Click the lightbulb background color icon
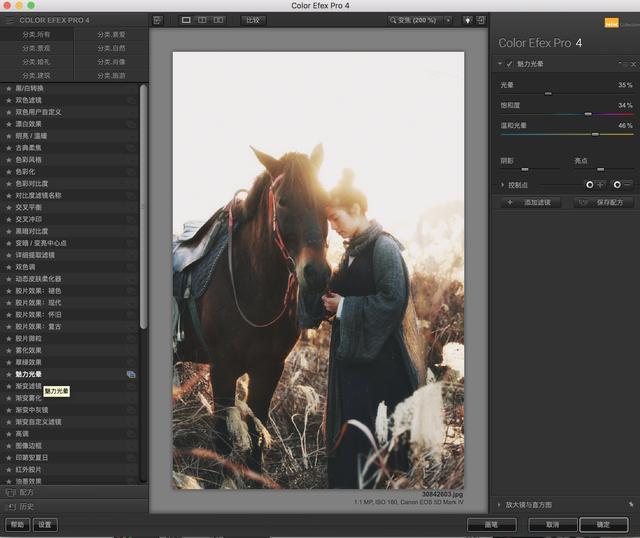The width and height of the screenshot is (640, 538). pyautogui.click(x=467, y=20)
